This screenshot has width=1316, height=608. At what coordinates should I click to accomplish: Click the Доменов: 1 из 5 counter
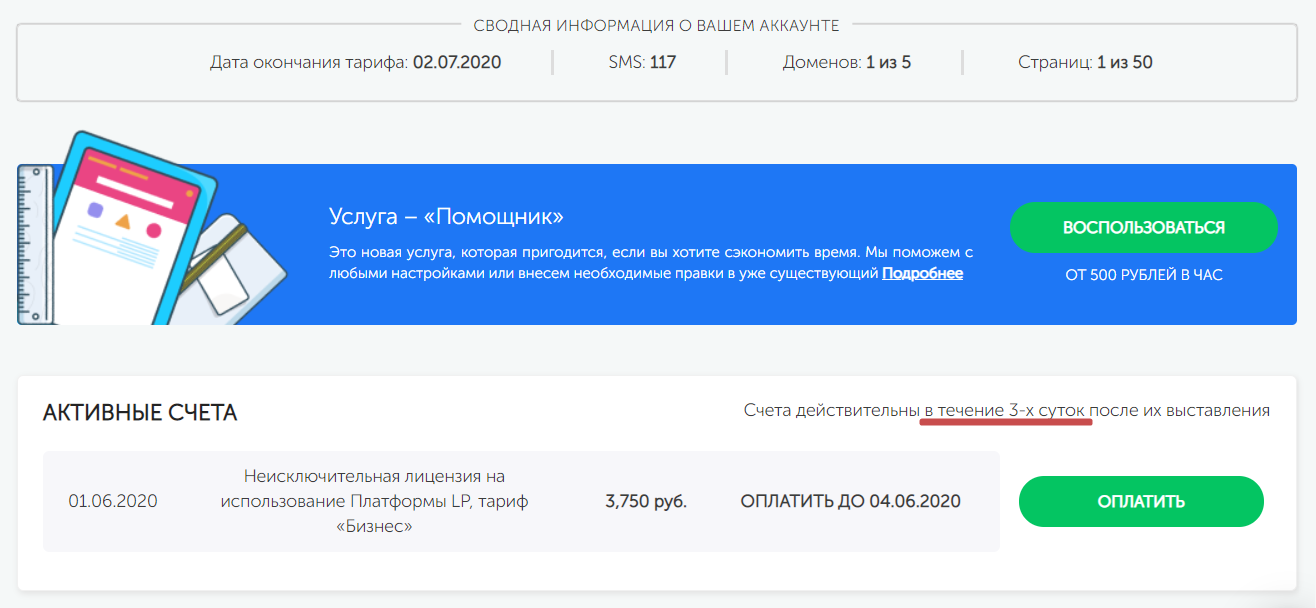pyautogui.click(x=846, y=62)
